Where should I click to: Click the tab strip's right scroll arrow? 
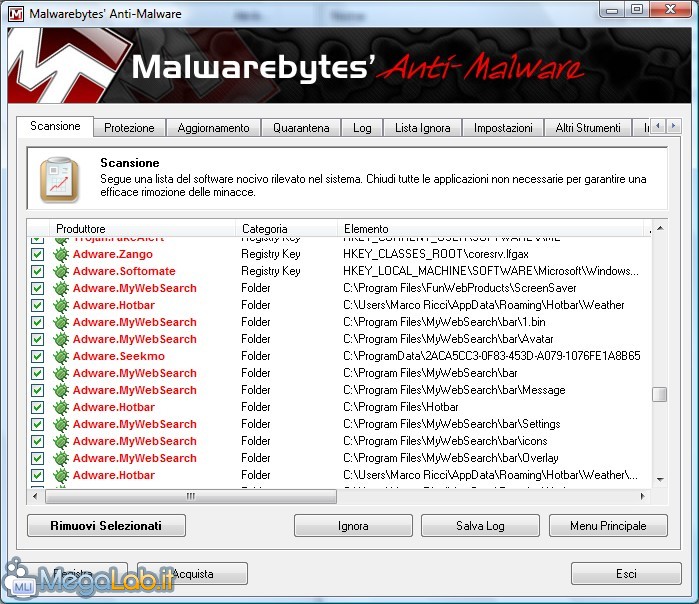coord(674,126)
